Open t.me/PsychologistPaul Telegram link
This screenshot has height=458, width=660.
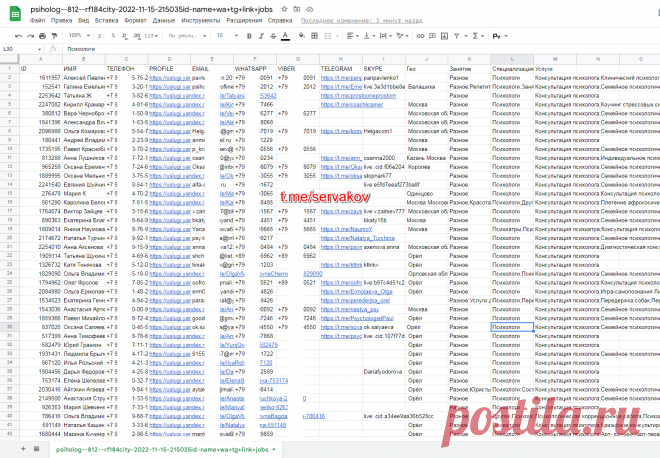pyautogui.click(x=357, y=318)
